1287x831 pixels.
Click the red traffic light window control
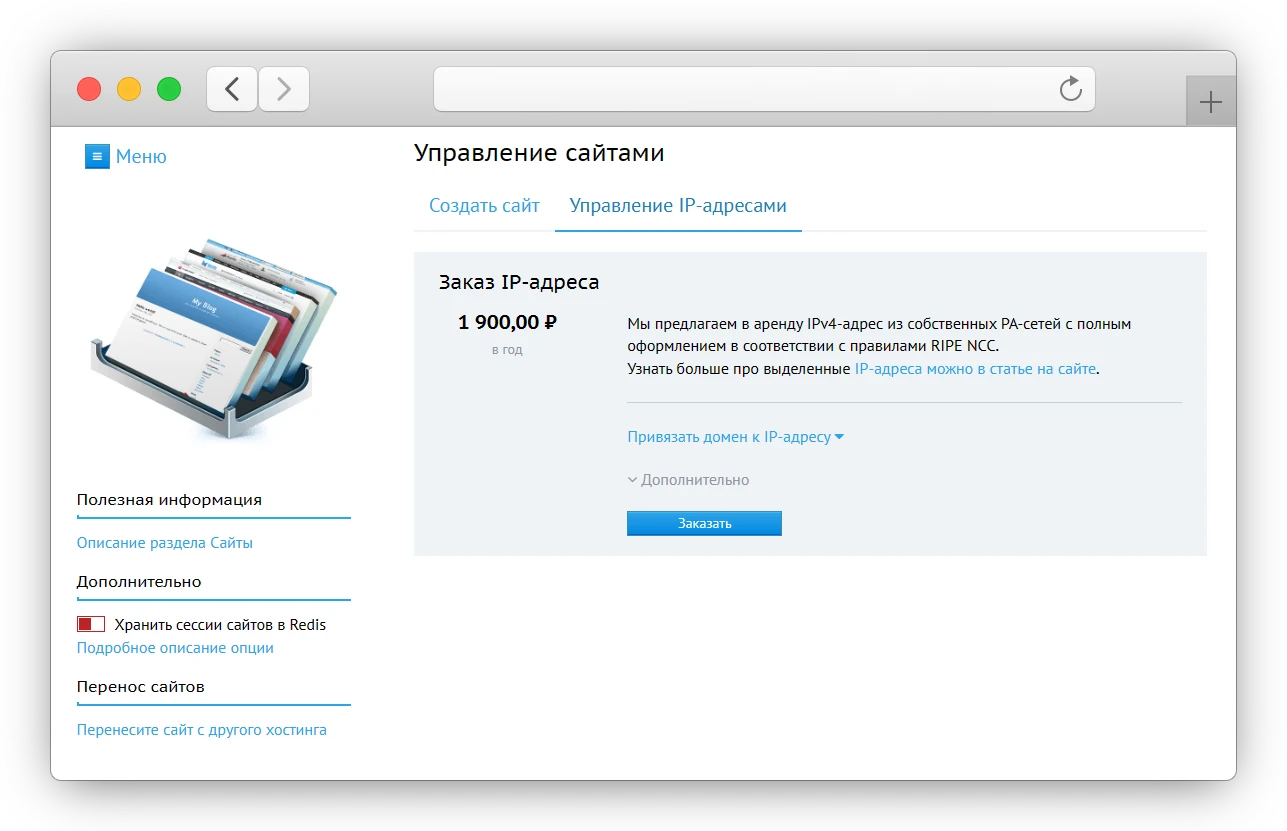88,88
